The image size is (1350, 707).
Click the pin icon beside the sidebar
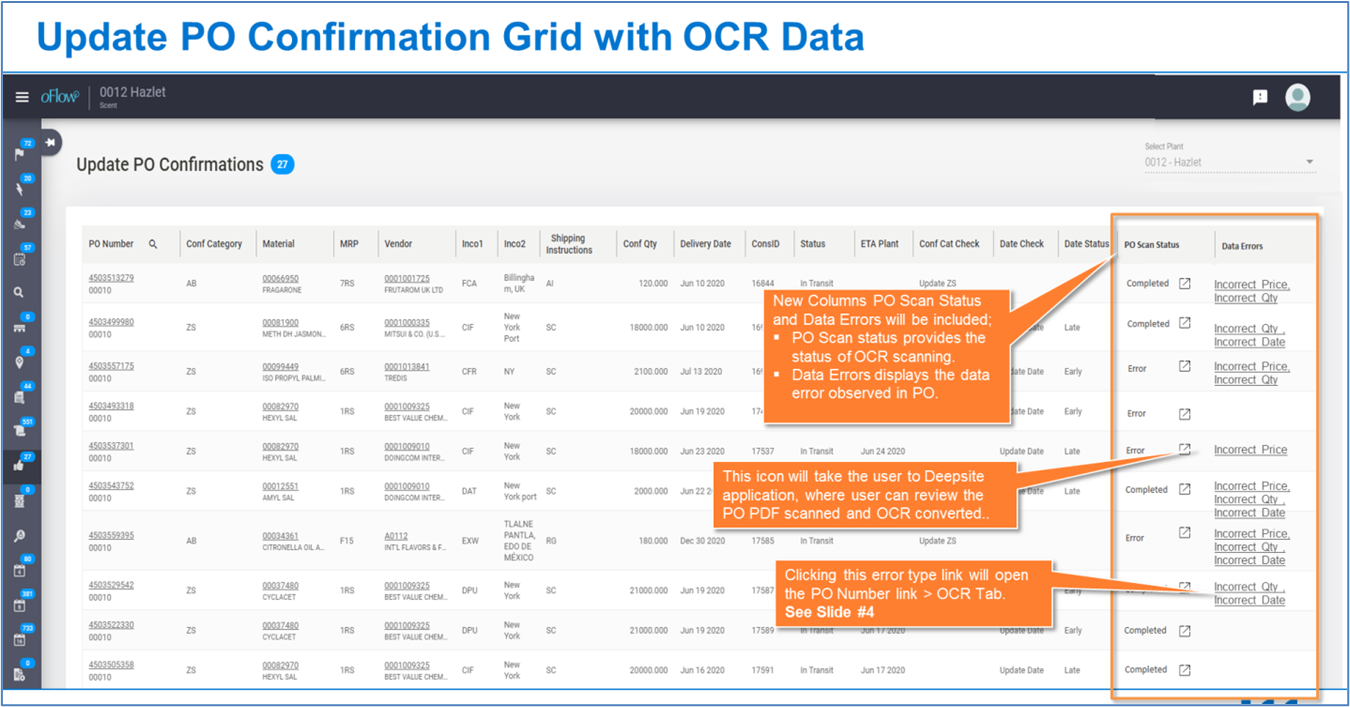click(50, 142)
